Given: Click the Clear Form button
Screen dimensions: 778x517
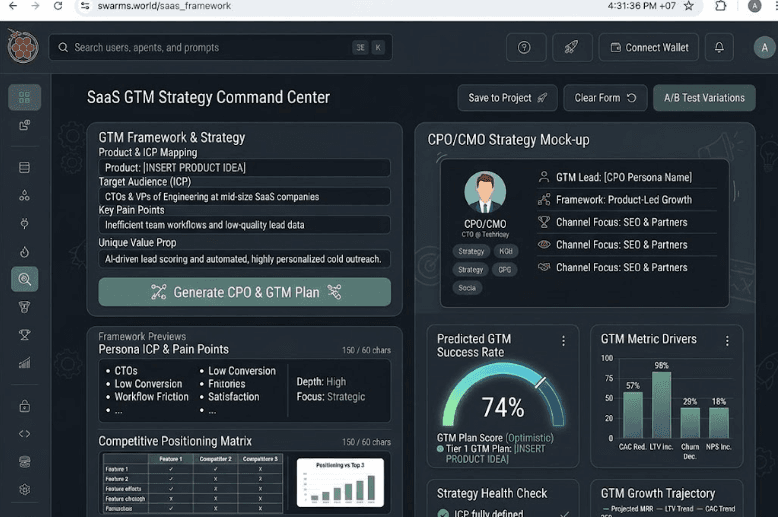Looking at the screenshot, I should 605,98.
